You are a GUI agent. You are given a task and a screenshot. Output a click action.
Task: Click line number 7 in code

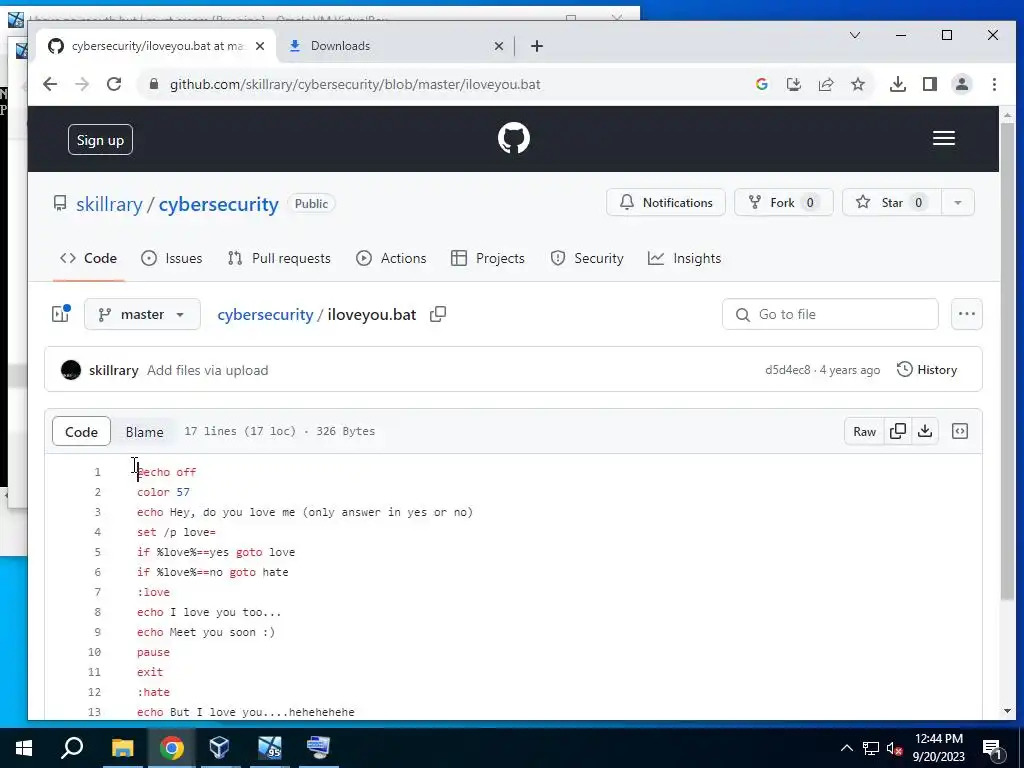[97, 592]
